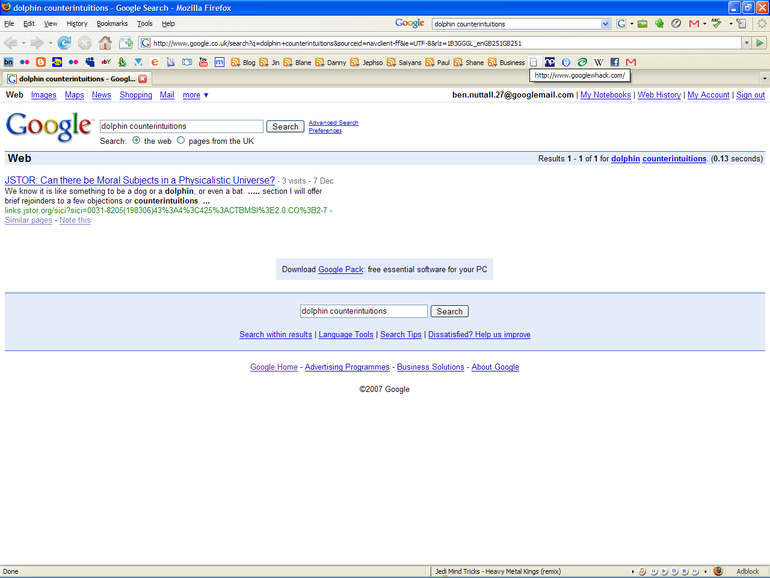The width and height of the screenshot is (770, 578).
Task: Click the bottom search input field
Action: [363, 311]
